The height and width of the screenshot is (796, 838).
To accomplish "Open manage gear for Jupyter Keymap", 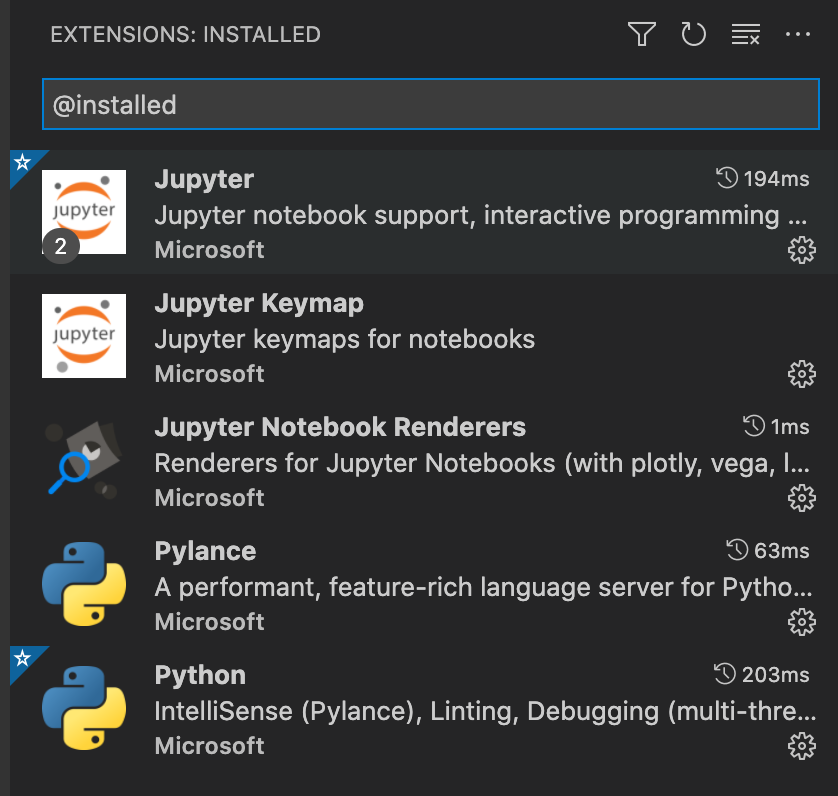I will 802,374.
